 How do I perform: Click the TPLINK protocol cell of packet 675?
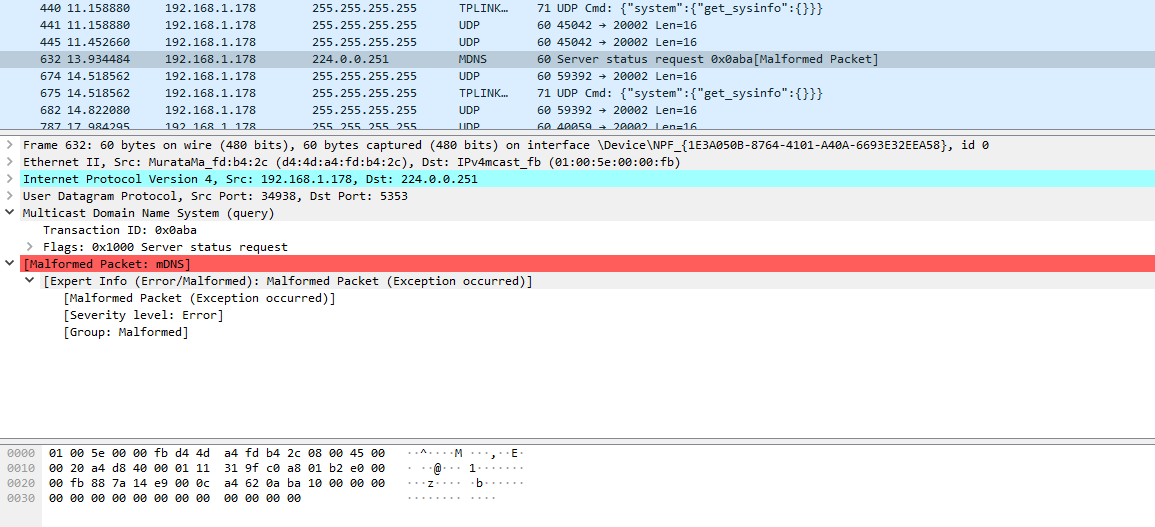click(x=483, y=93)
